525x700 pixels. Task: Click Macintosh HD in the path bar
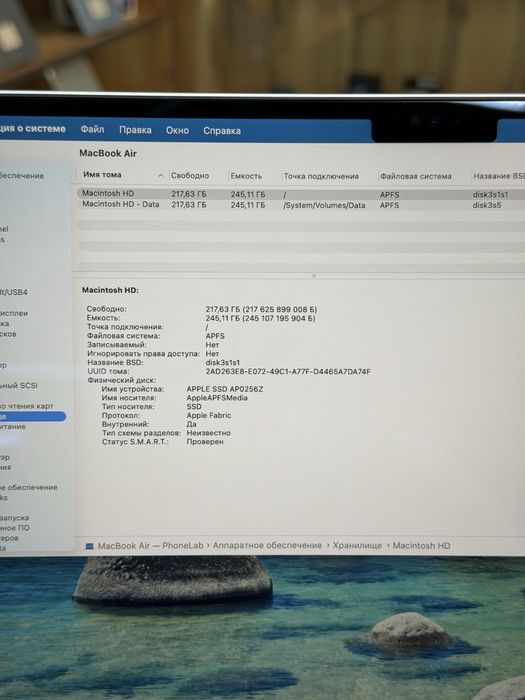click(421, 546)
